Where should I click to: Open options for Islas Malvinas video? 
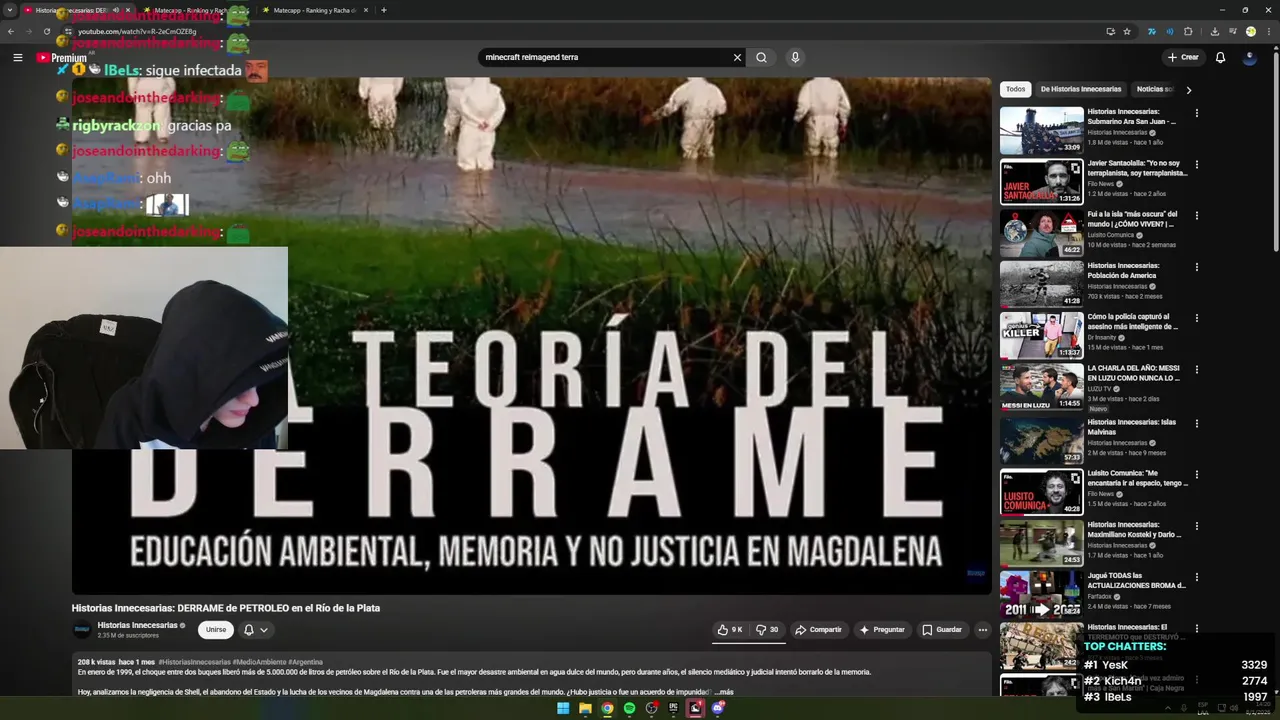(x=1196, y=423)
